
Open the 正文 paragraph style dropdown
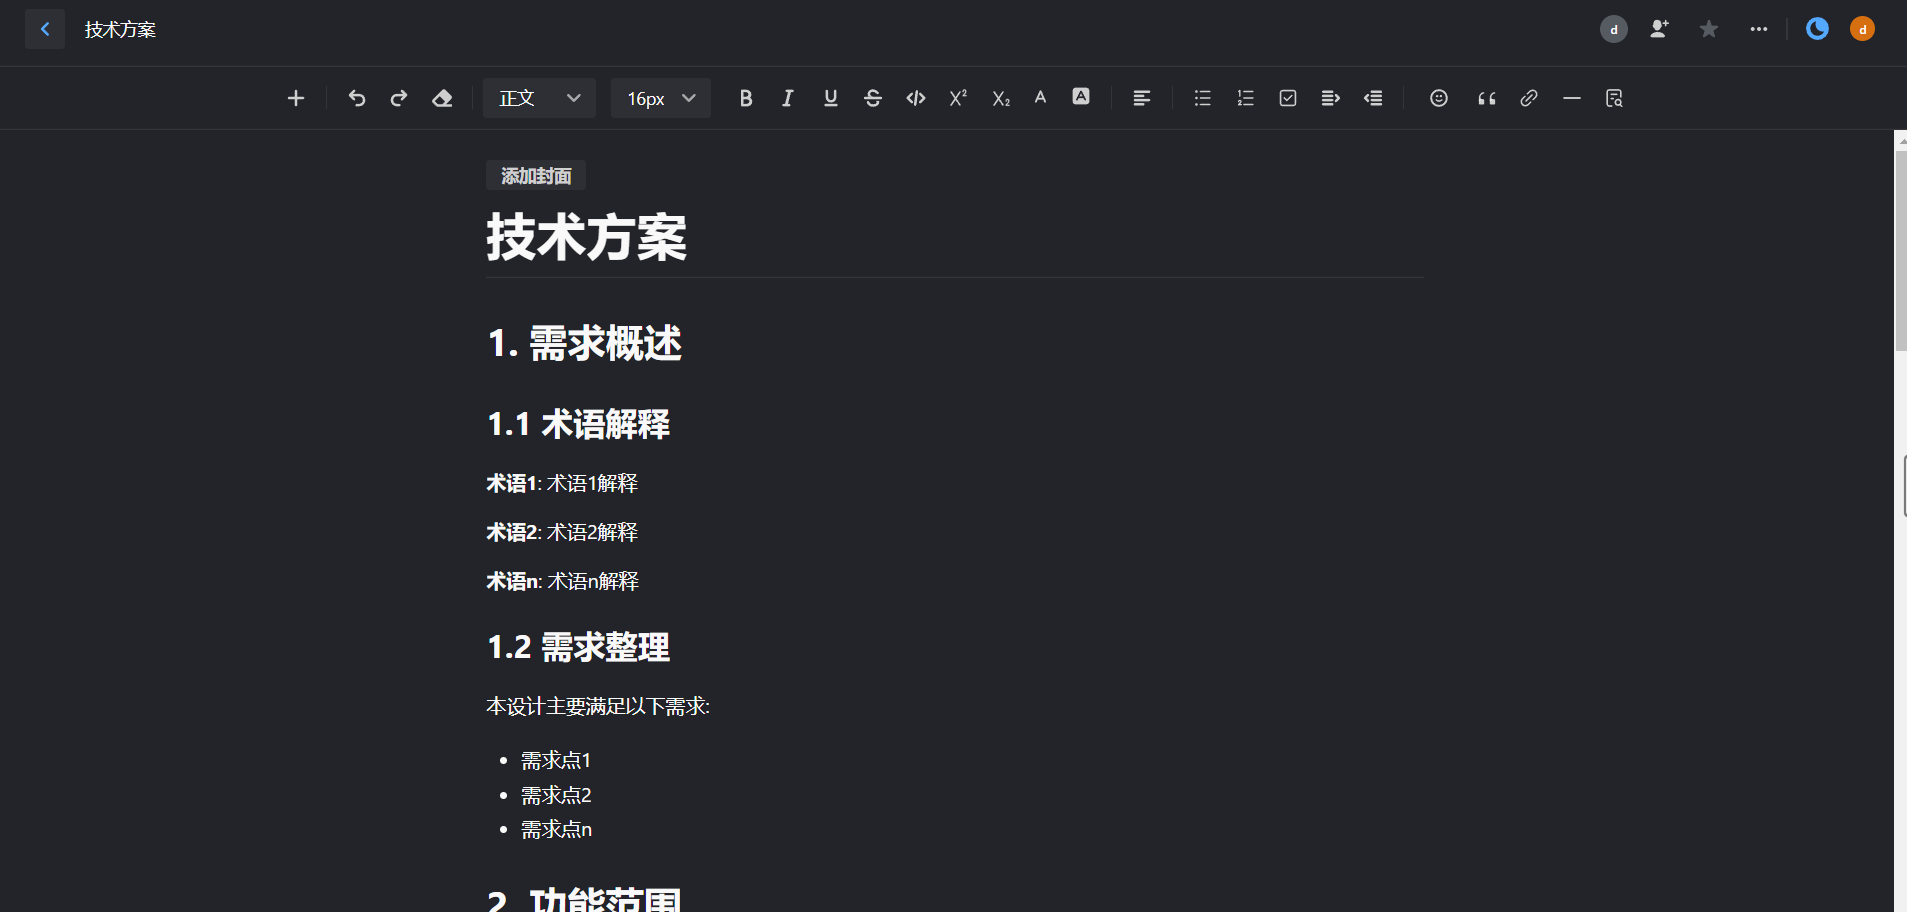(539, 97)
